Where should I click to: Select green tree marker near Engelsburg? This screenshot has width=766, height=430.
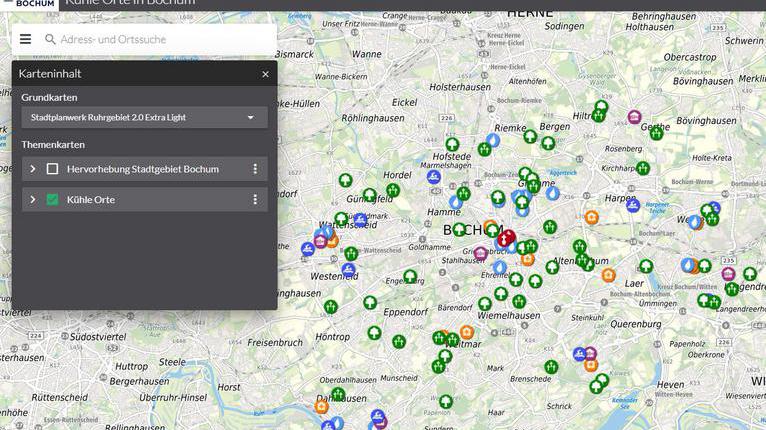coord(410,277)
